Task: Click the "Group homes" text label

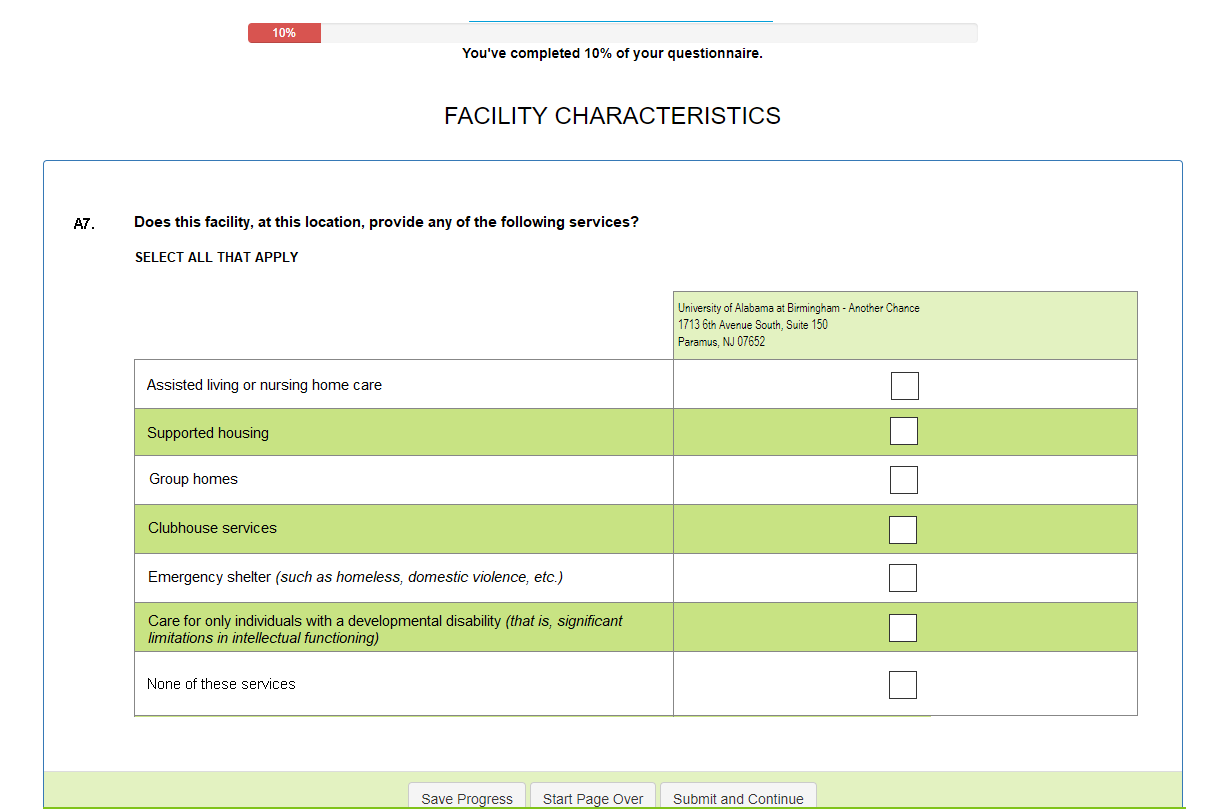Action: [x=194, y=479]
